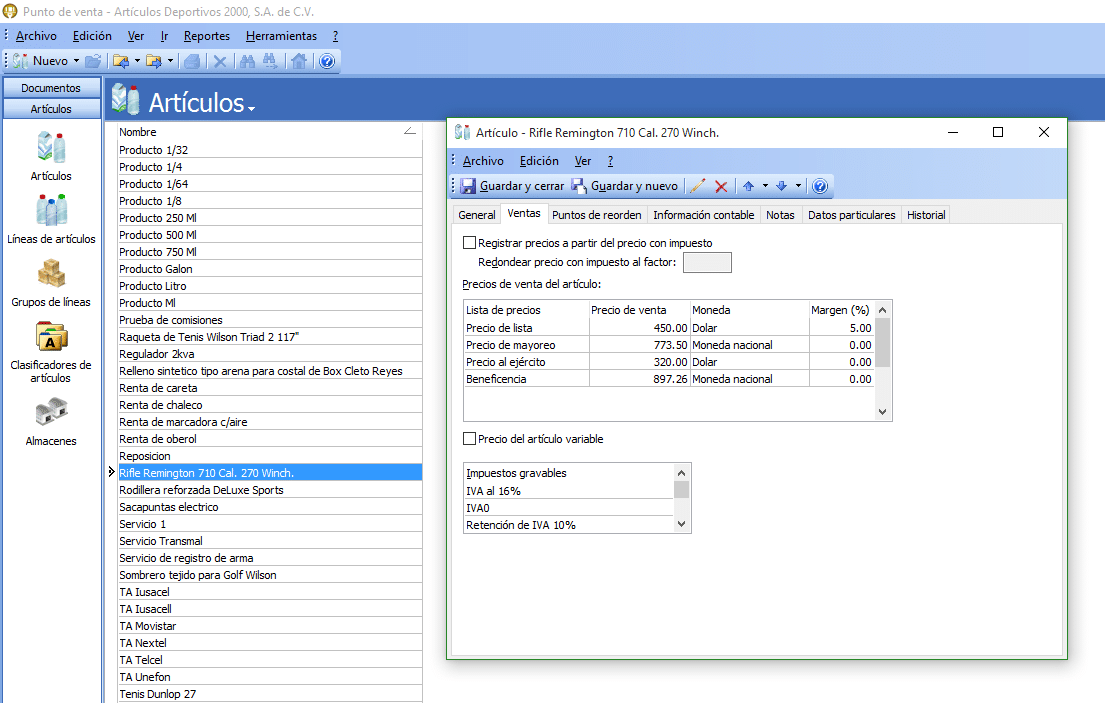Click the import folder icon with left arrow
This screenshot has width=1105, height=703.
pos(121,61)
